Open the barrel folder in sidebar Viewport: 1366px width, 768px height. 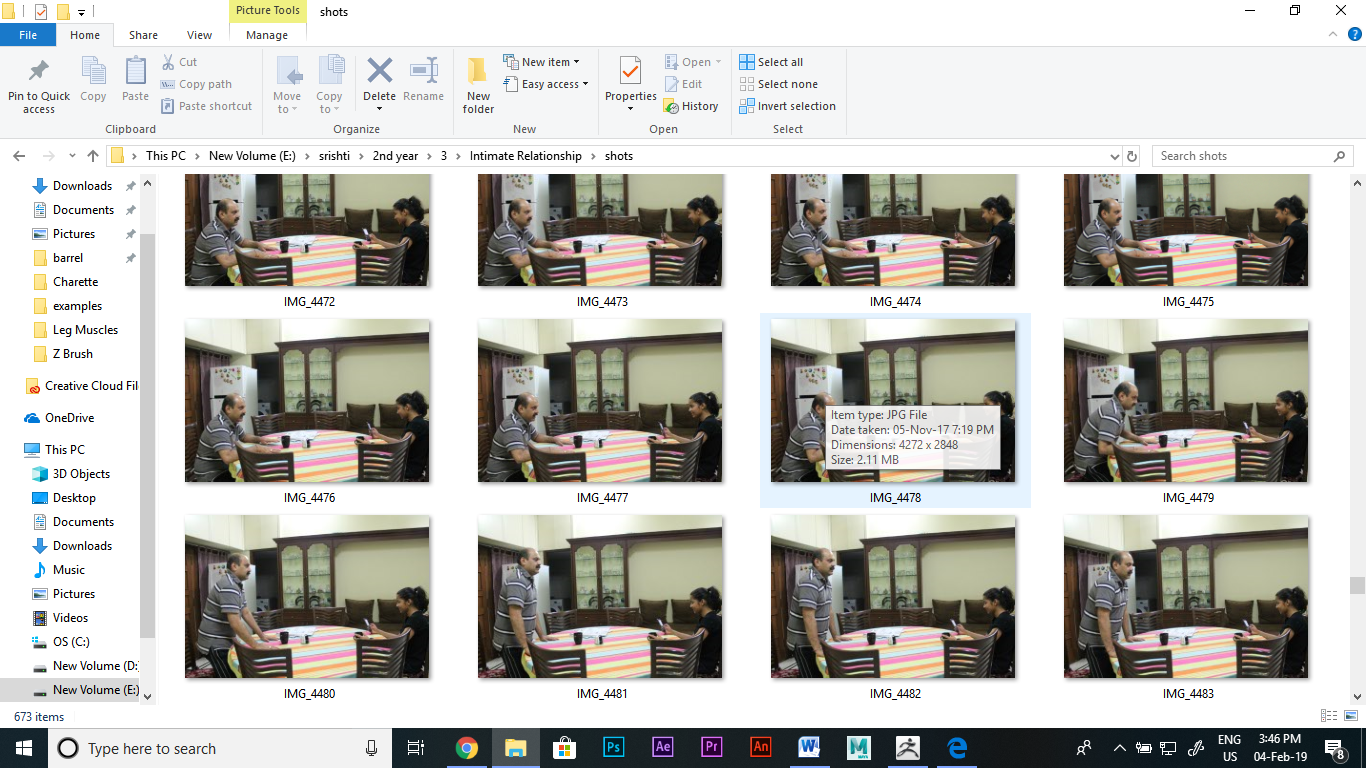(x=68, y=258)
